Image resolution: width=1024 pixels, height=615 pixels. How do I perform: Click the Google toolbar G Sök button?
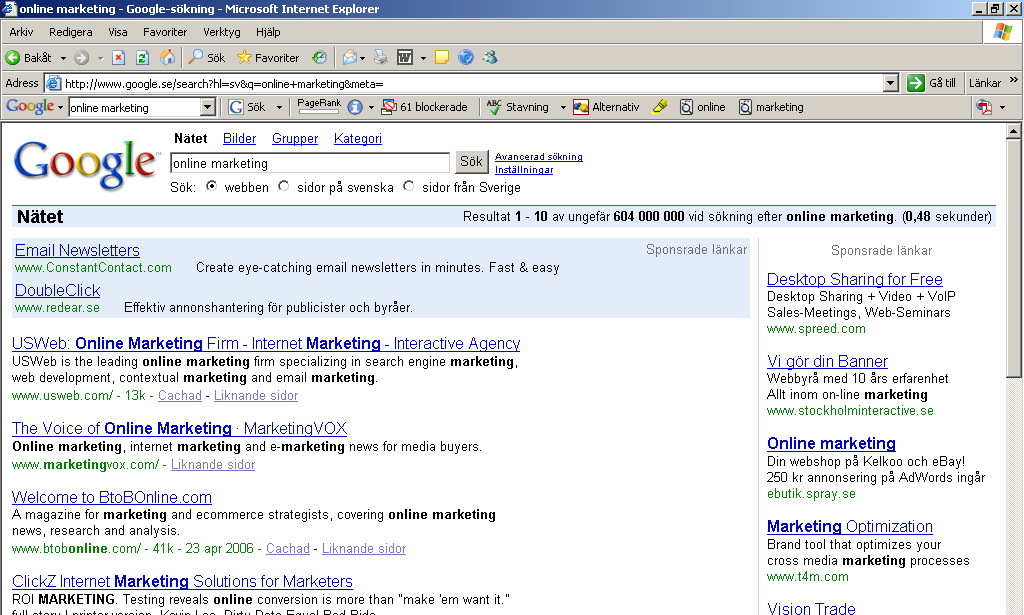point(247,107)
